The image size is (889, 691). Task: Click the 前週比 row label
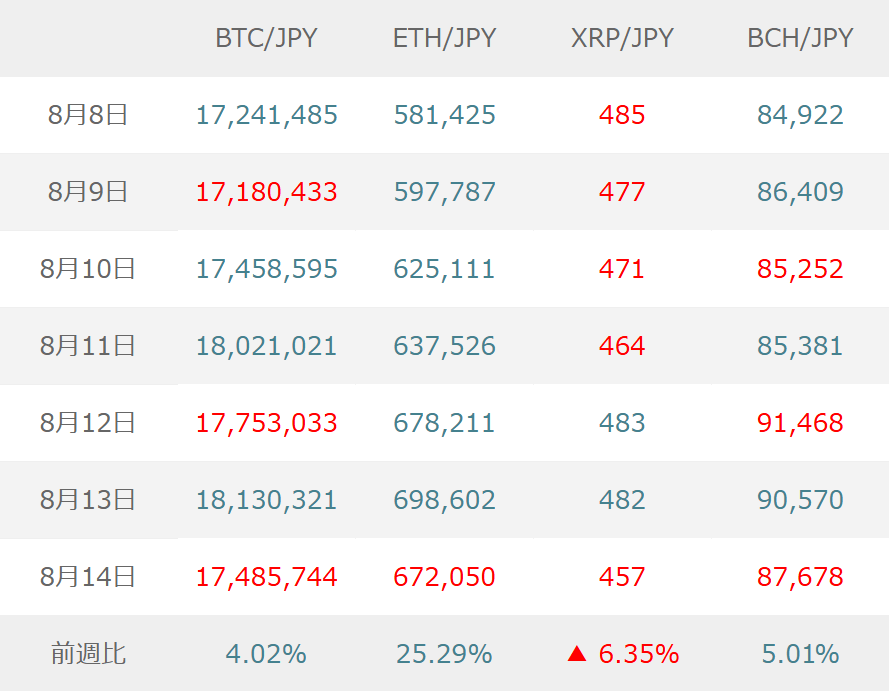click(88, 655)
